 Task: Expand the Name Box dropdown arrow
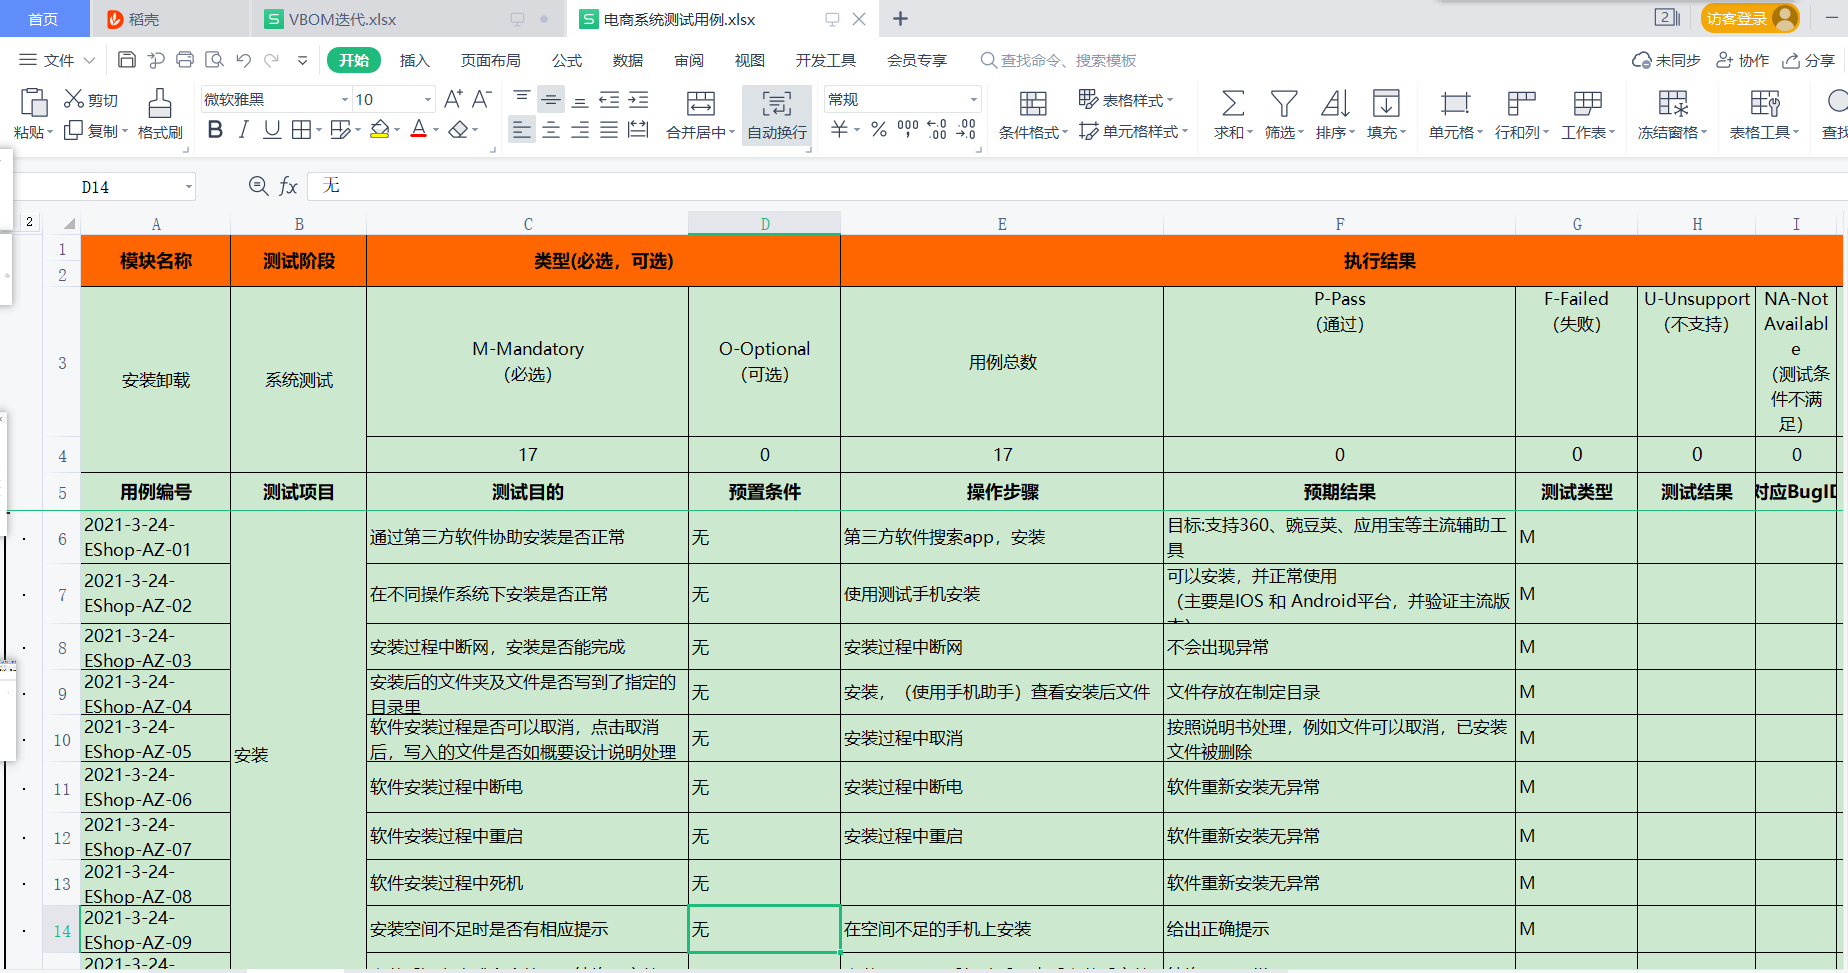point(188,187)
